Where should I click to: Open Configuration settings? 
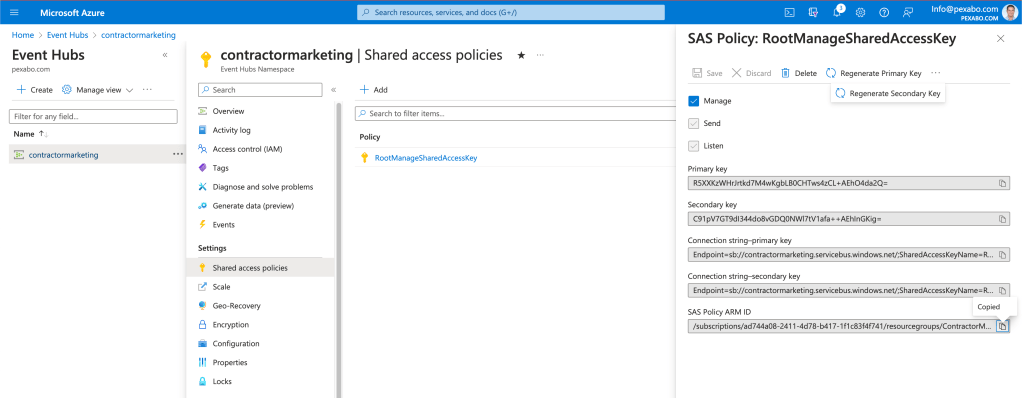235,343
